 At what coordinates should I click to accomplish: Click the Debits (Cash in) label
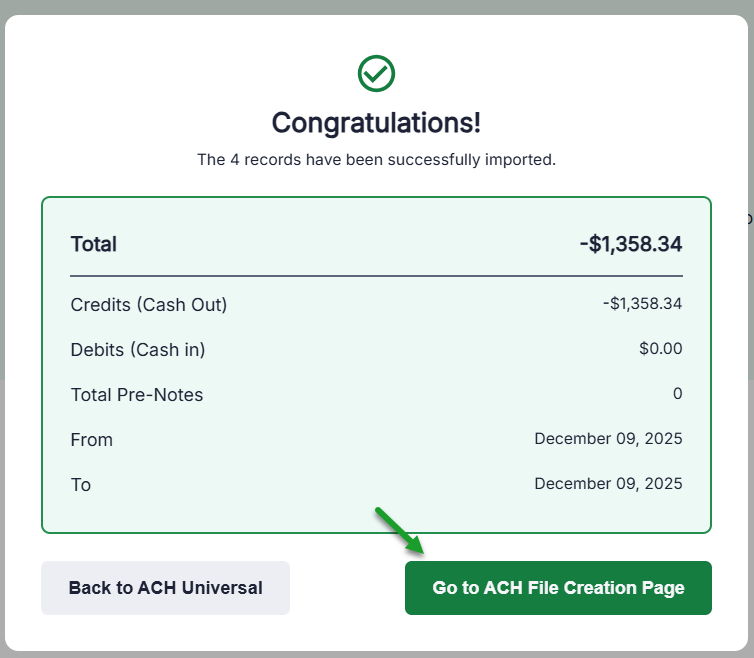[x=138, y=350]
